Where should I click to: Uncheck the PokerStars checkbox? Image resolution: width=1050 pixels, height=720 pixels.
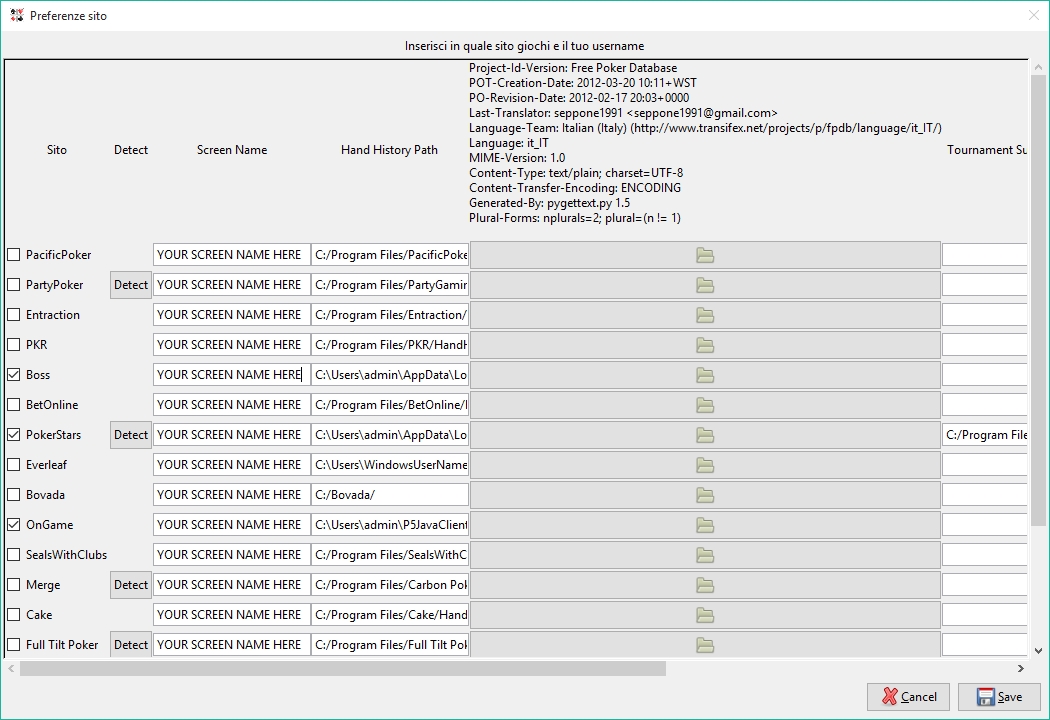(x=13, y=435)
